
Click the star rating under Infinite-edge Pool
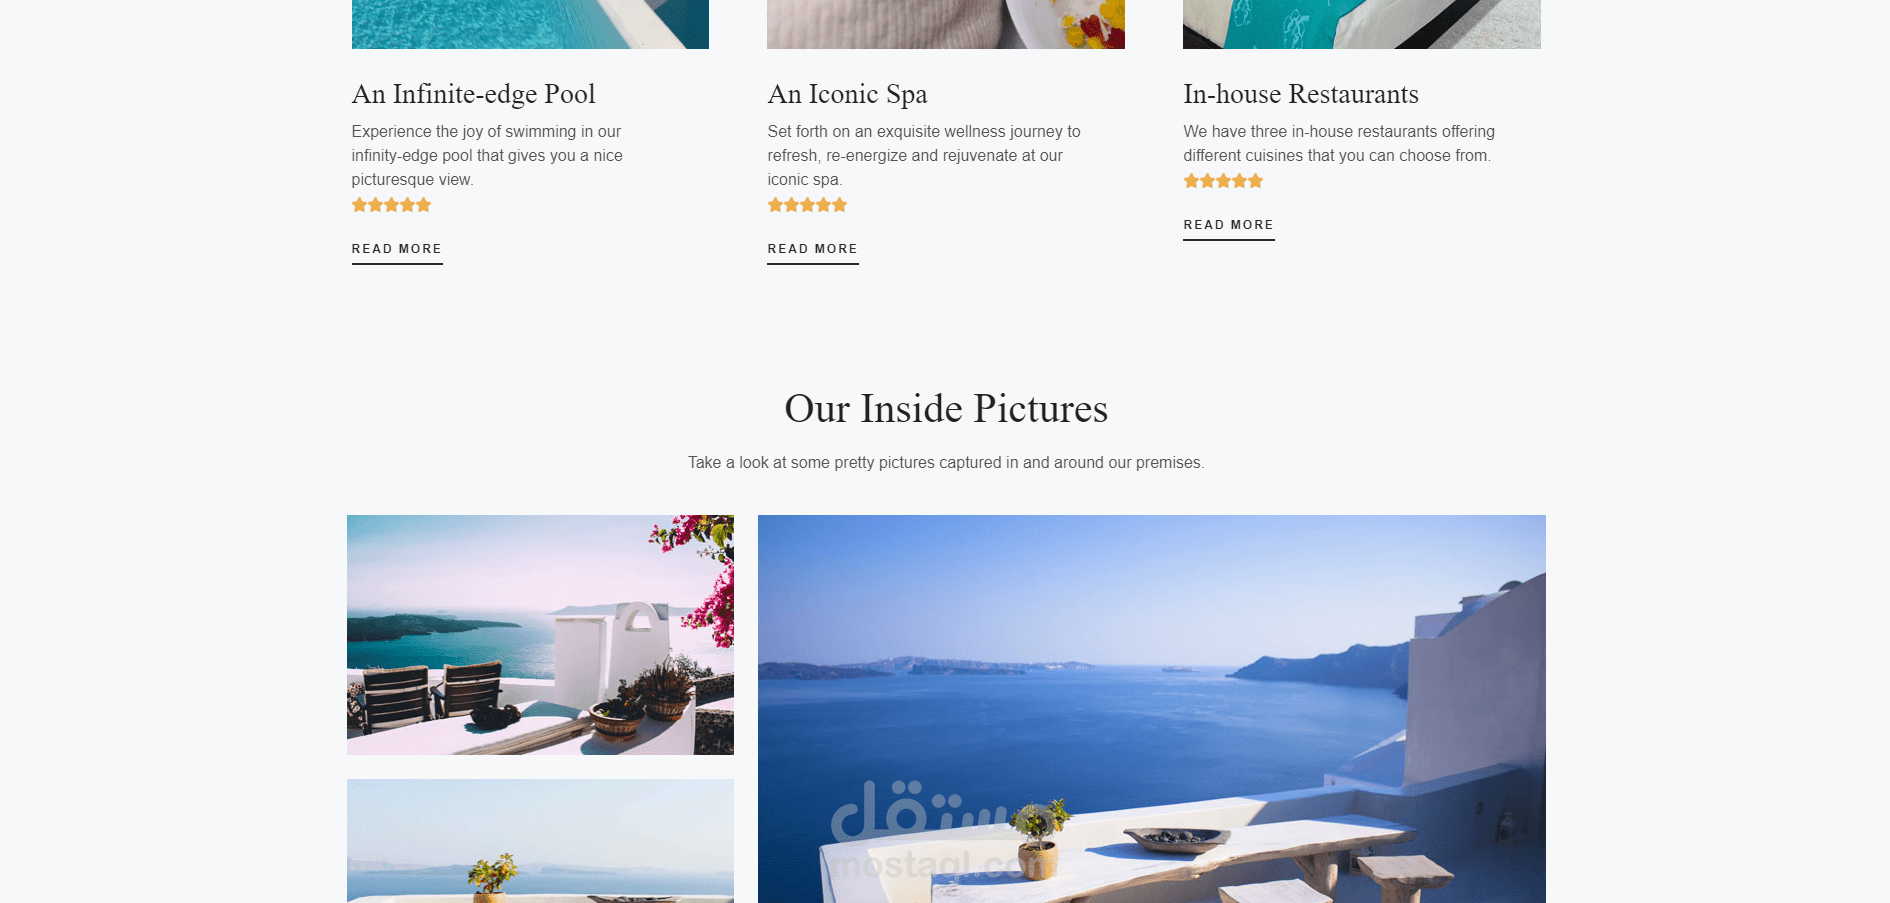point(391,205)
